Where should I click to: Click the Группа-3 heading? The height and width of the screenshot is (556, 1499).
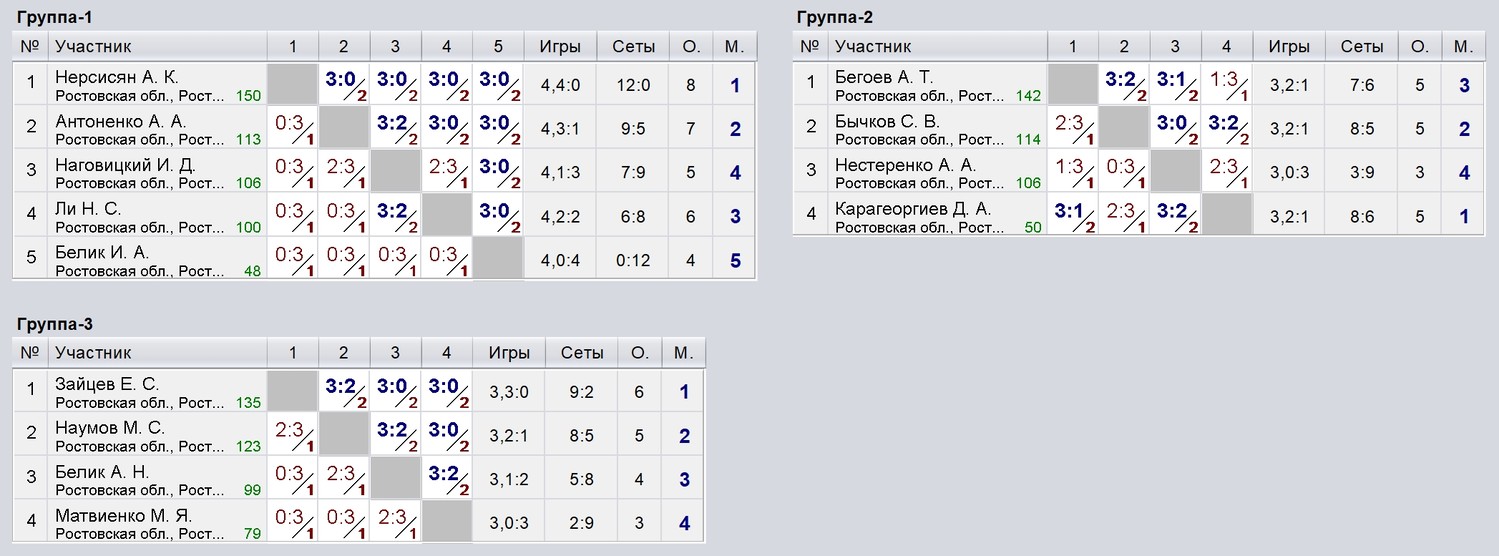pyautogui.click(x=57, y=324)
